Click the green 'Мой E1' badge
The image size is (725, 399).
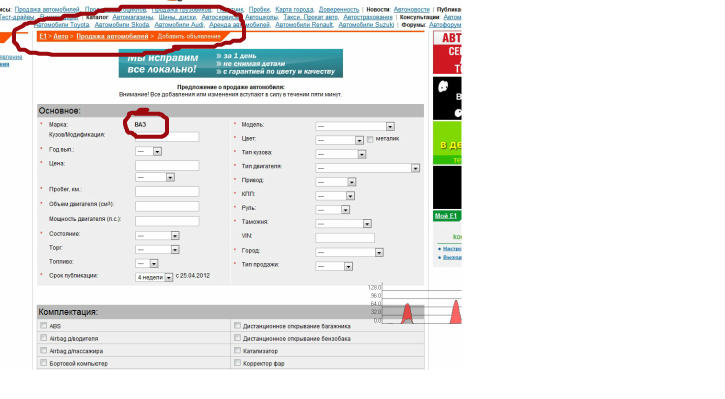(x=447, y=216)
